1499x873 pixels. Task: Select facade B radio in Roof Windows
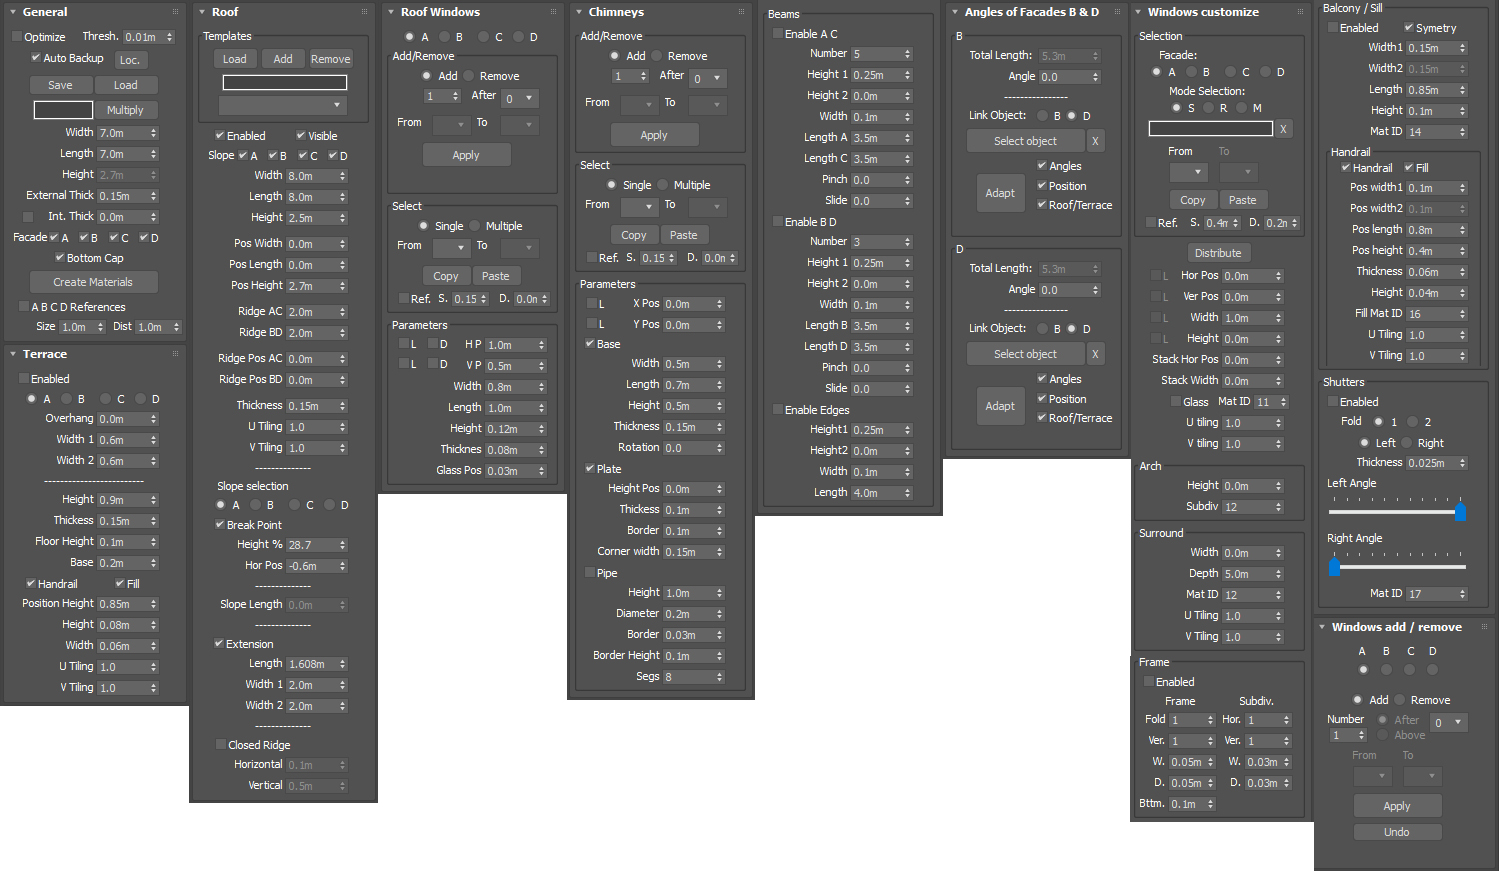click(445, 37)
